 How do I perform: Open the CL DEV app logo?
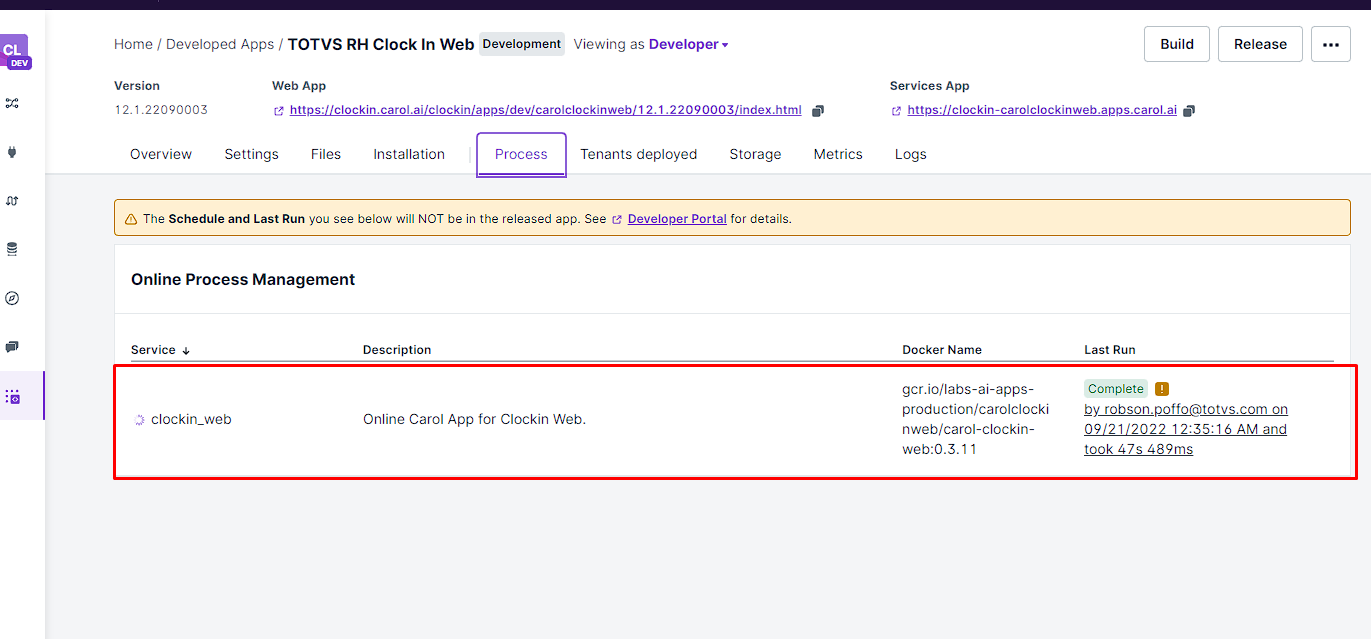click(x=14, y=50)
